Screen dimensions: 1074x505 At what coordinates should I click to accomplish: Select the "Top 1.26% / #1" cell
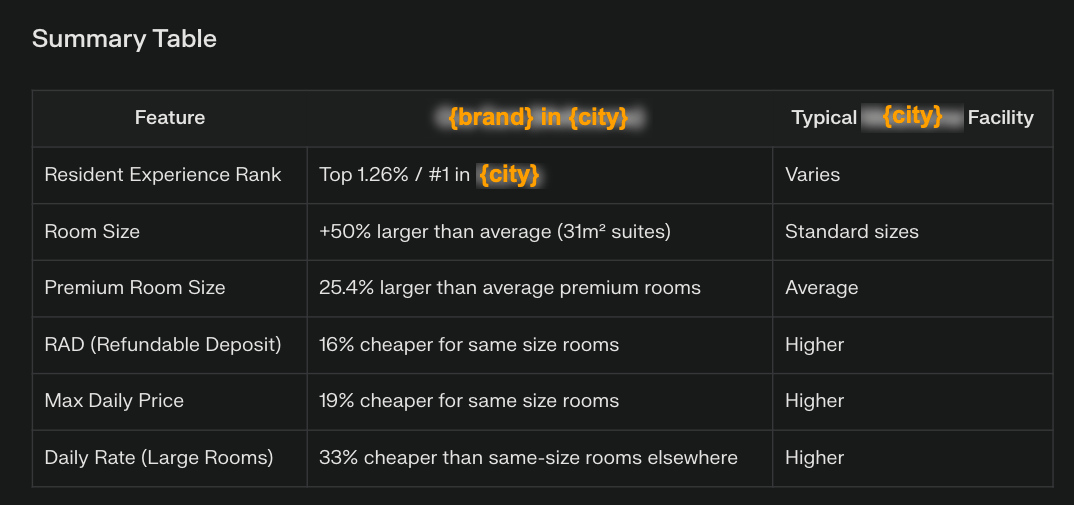[429, 175]
